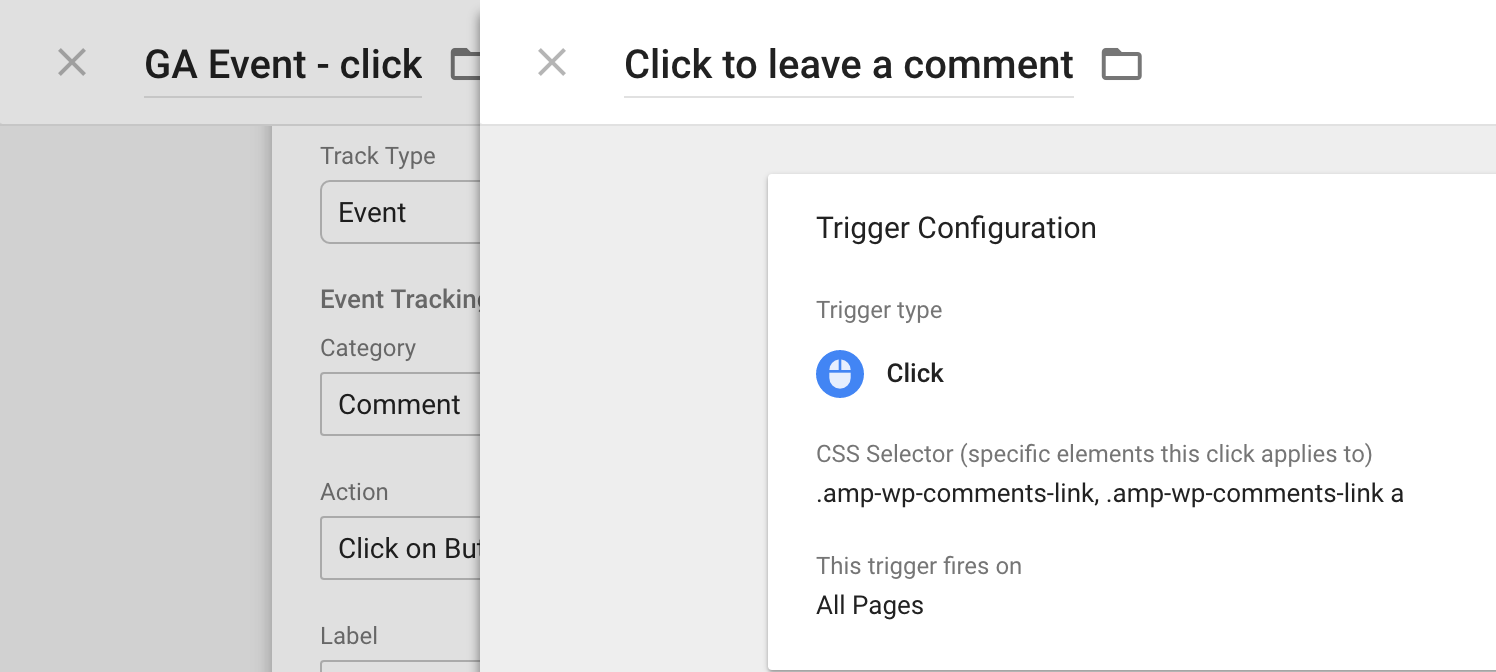Select the Click trigger type name

915,374
